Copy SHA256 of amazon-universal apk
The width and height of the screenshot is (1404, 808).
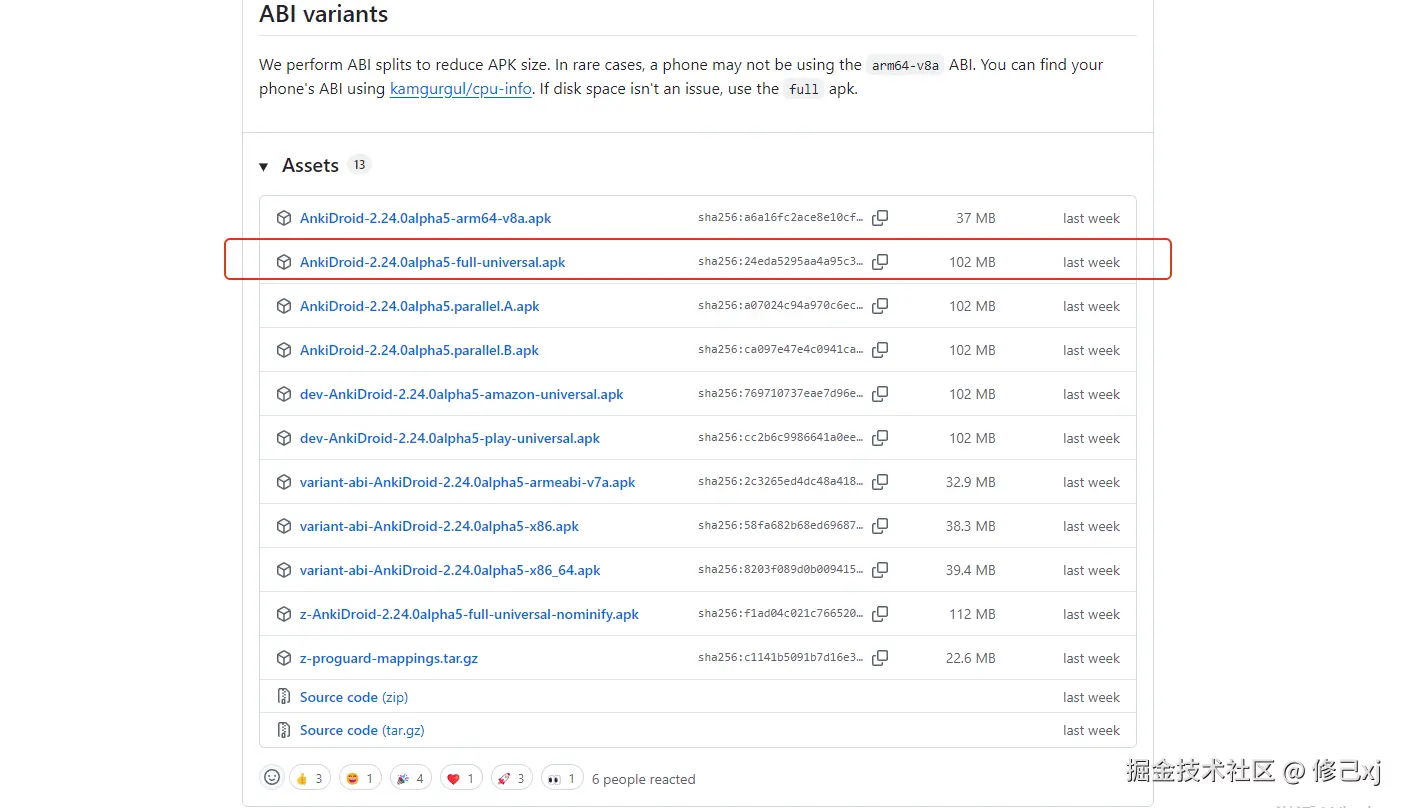pos(880,394)
